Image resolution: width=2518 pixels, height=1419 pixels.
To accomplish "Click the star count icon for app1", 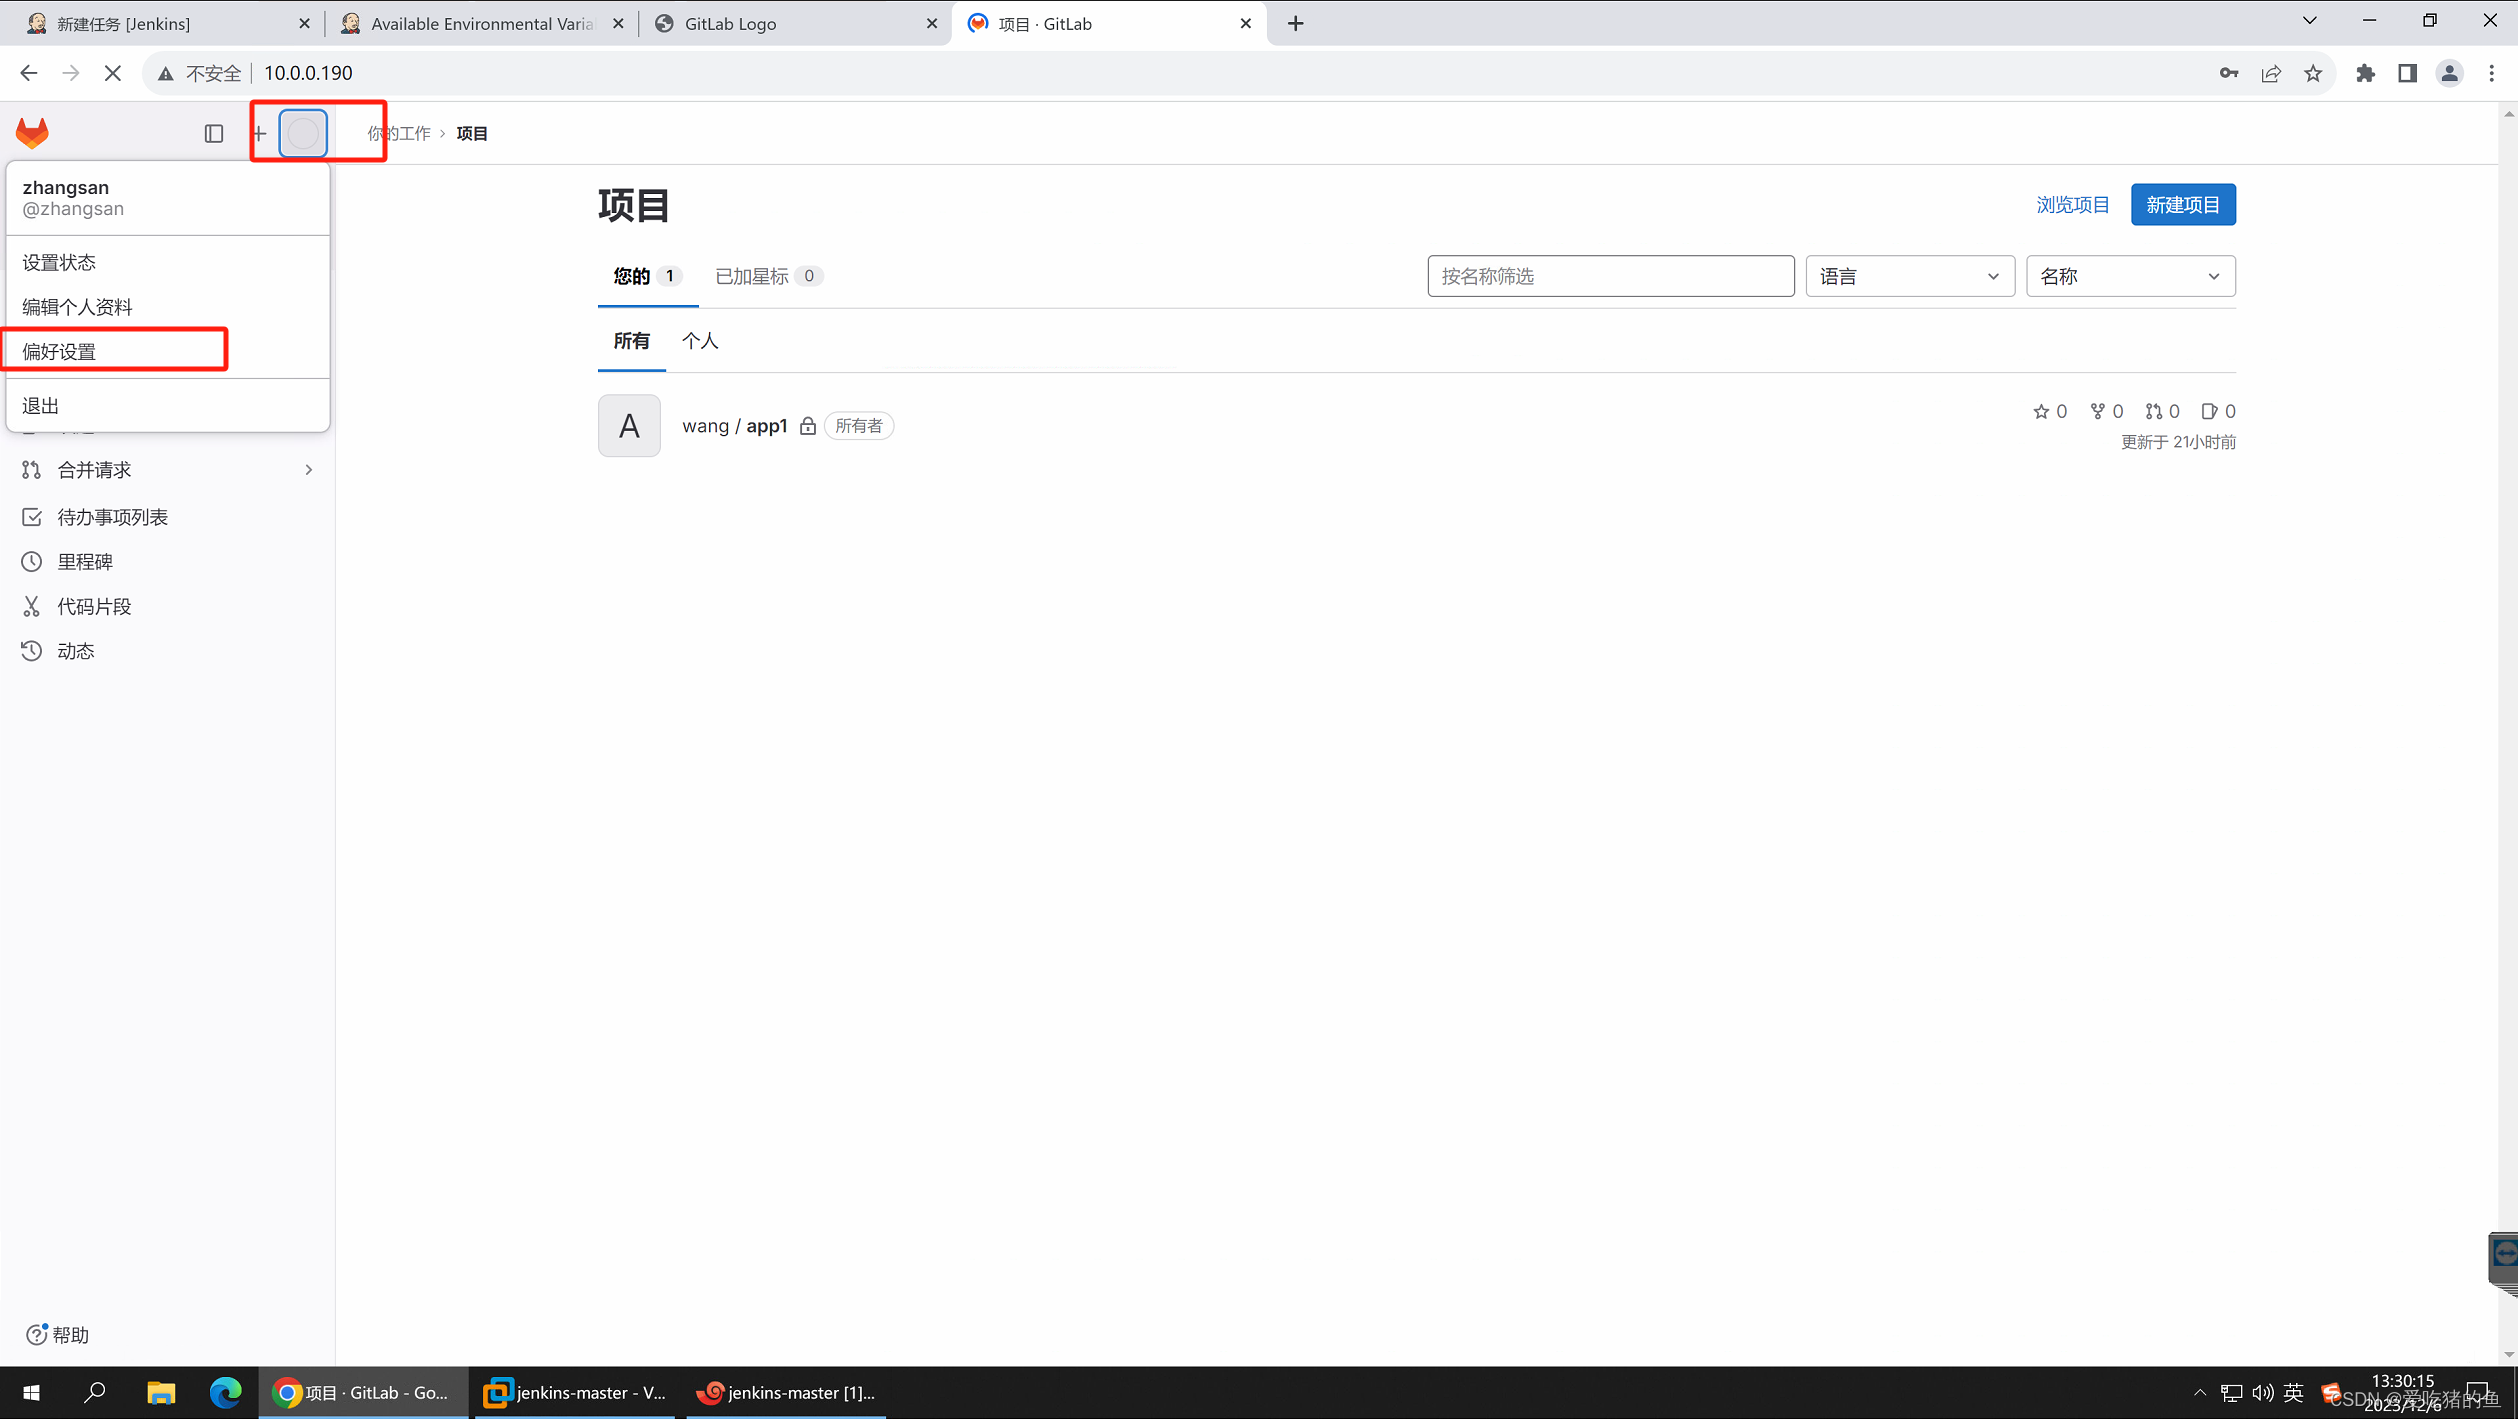I will pyautogui.click(x=2041, y=411).
